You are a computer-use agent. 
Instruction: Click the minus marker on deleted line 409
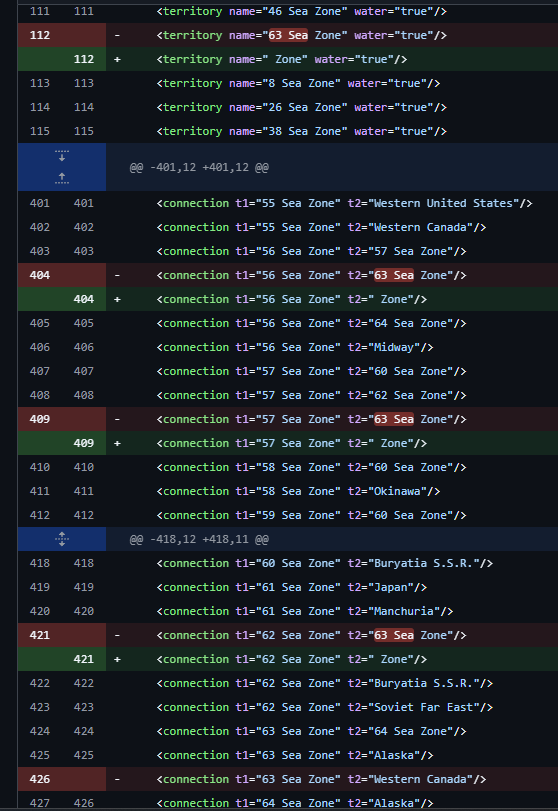[x=117, y=419]
